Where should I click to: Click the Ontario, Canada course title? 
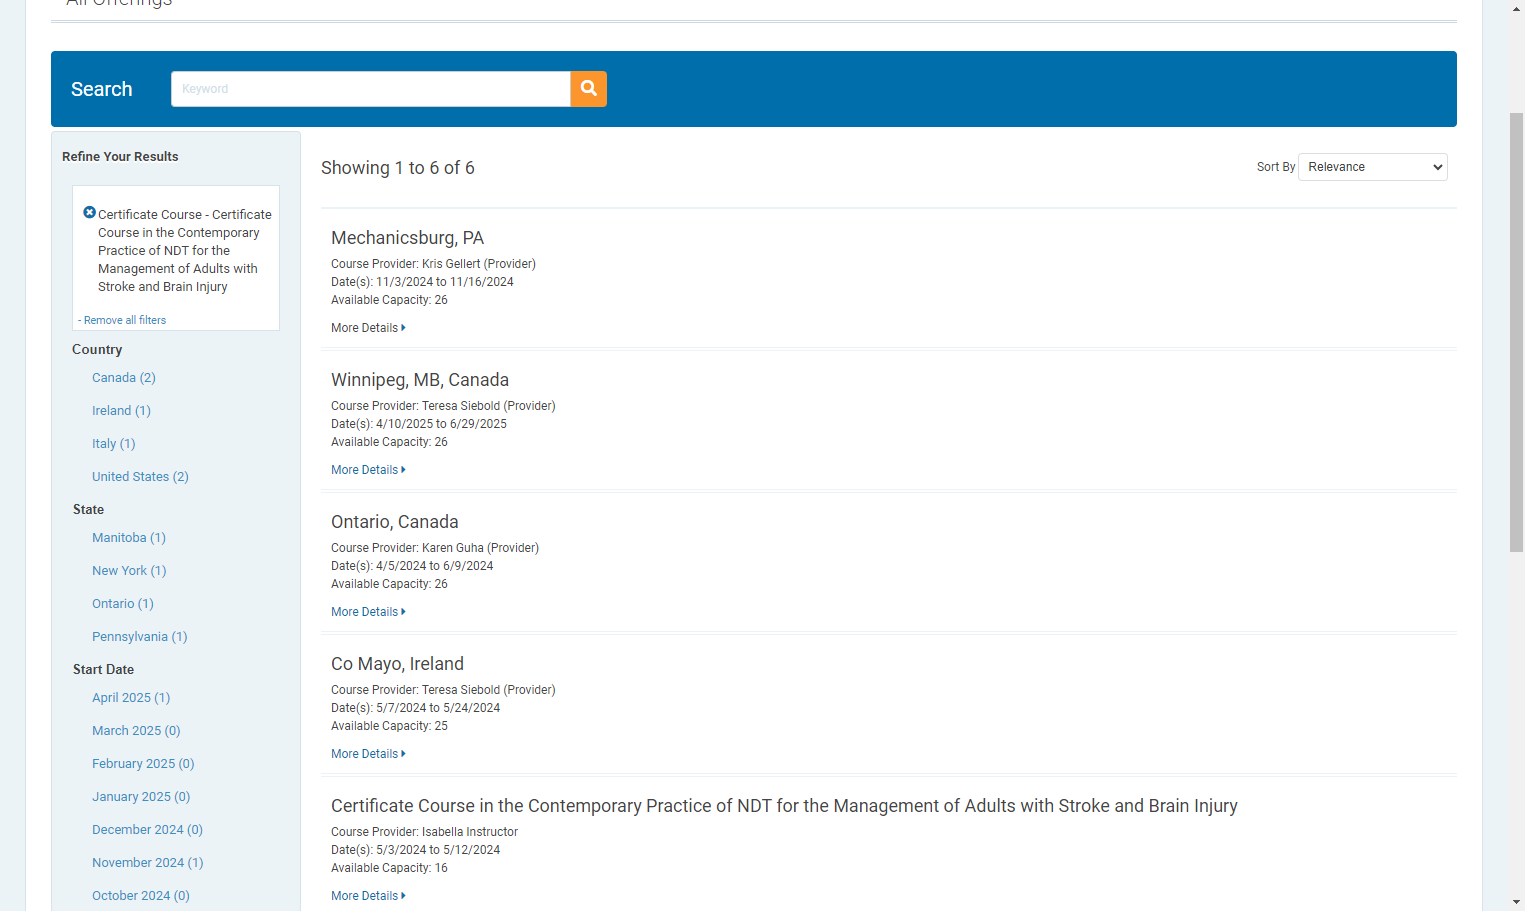point(395,522)
